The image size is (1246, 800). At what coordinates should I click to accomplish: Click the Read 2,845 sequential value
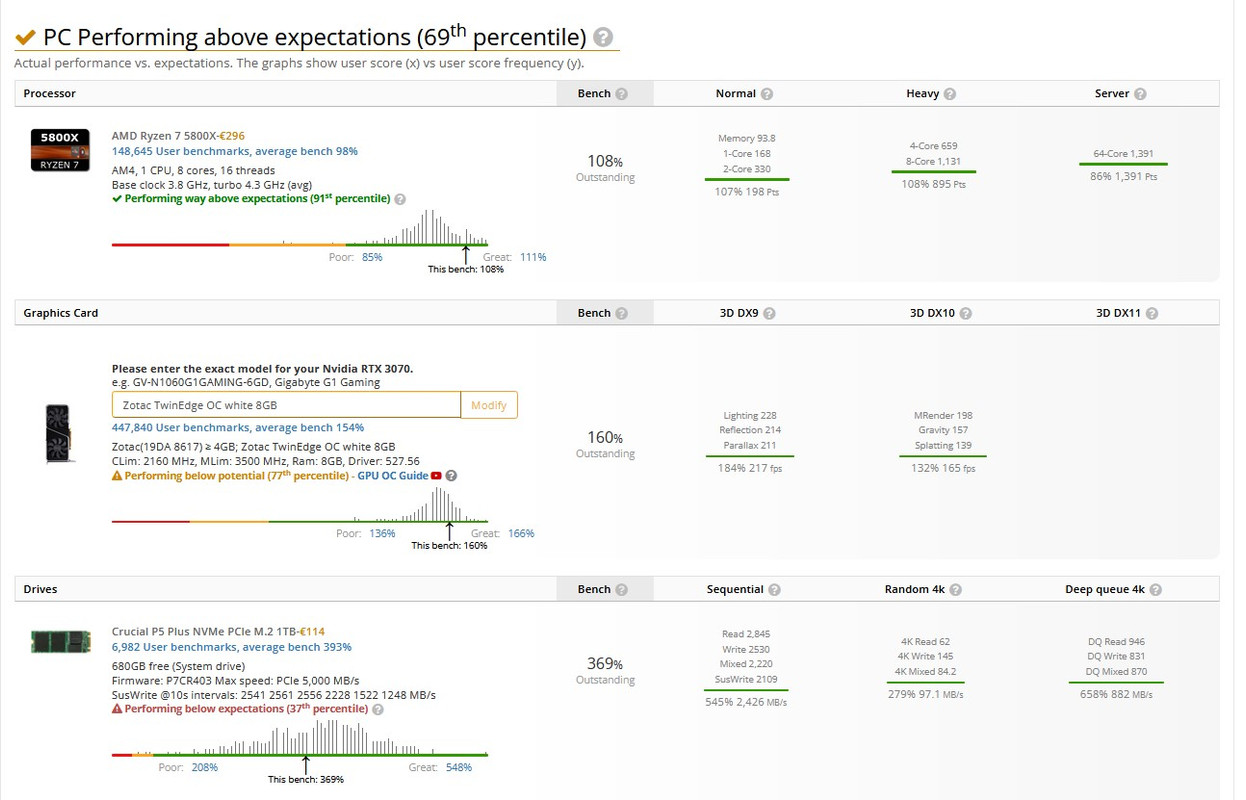pos(745,635)
